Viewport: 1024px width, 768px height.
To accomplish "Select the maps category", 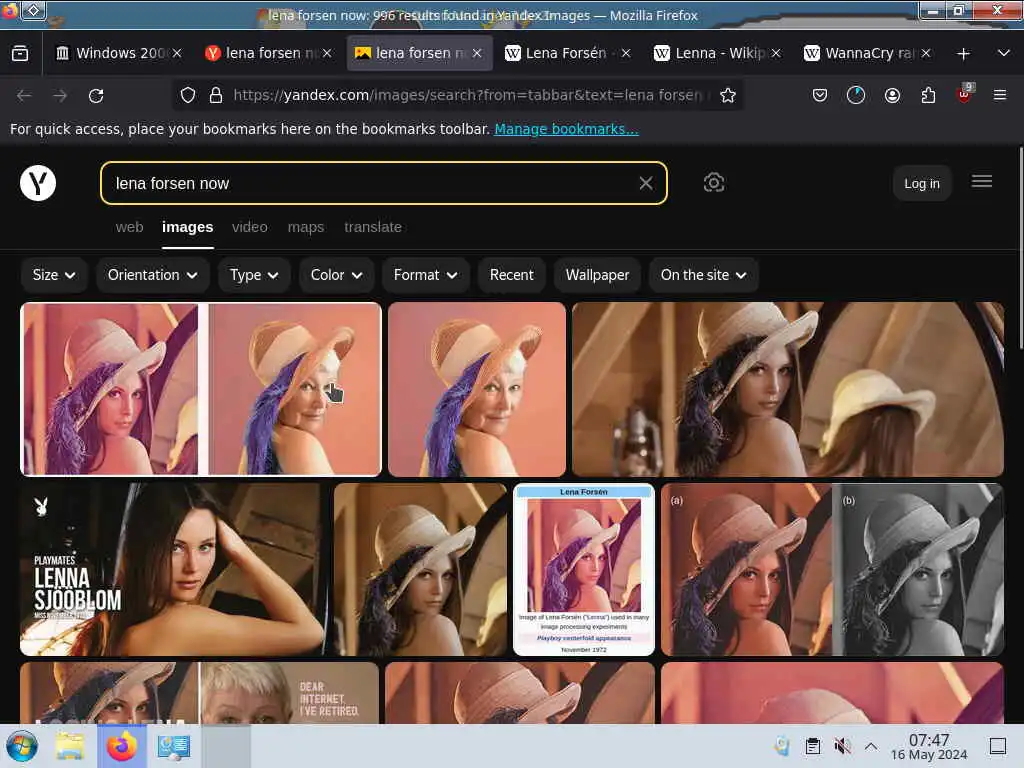I will pyautogui.click(x=306, y=227).
